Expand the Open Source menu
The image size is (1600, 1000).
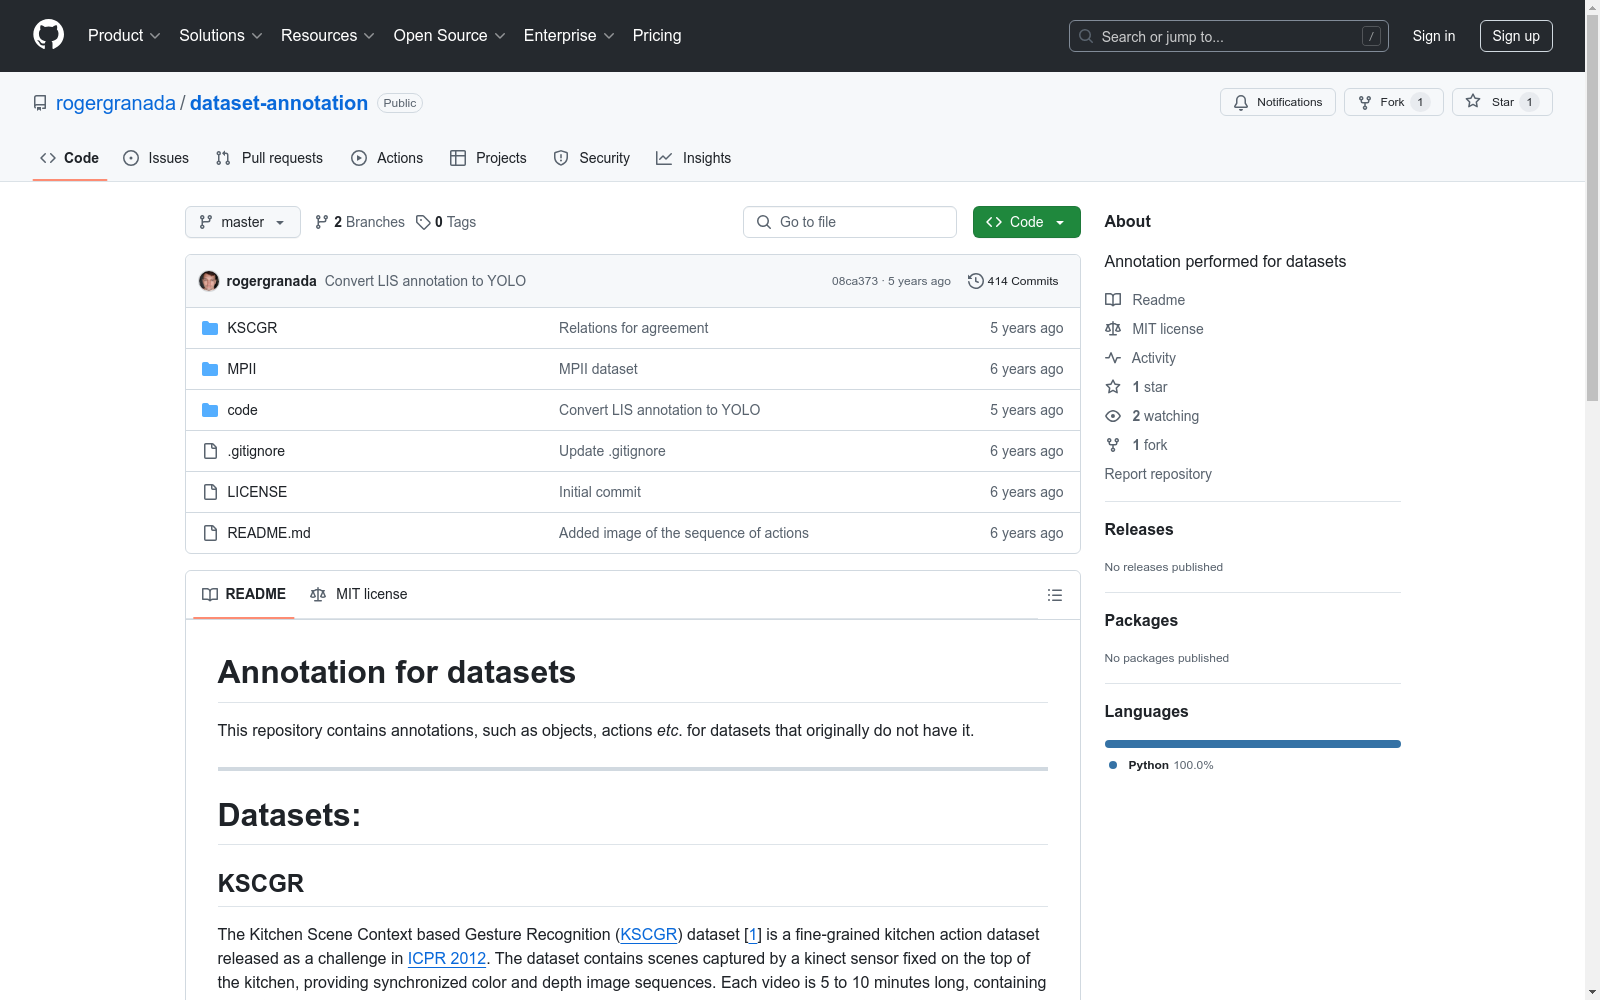(450, 35)
